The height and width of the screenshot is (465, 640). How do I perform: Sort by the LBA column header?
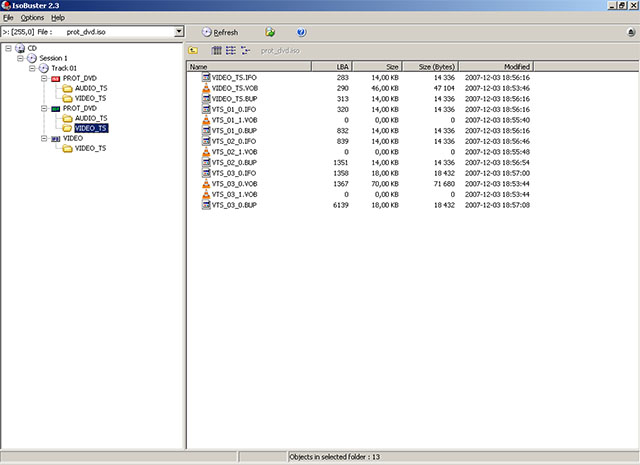(x=331, y=67)
